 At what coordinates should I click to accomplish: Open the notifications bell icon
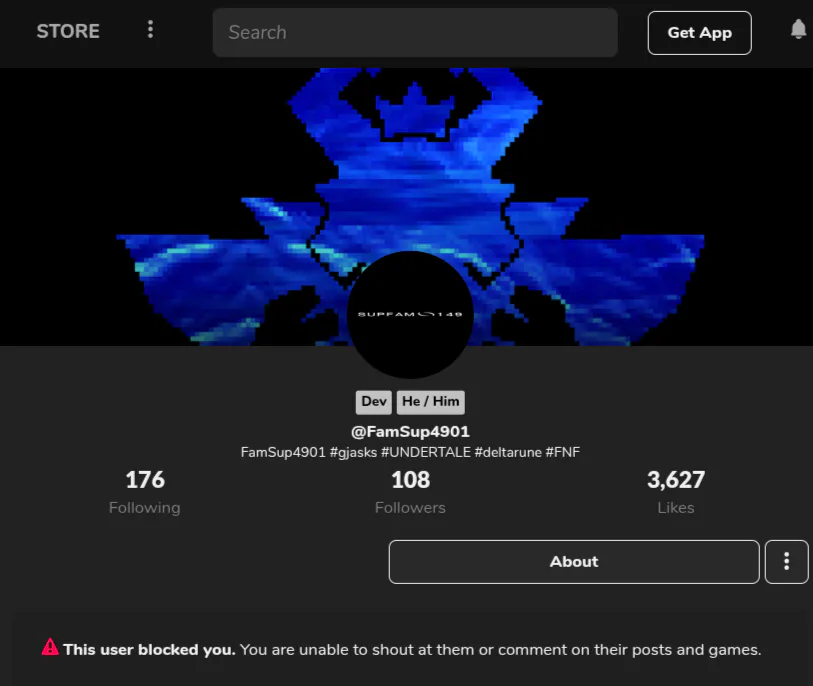[798, 29]
